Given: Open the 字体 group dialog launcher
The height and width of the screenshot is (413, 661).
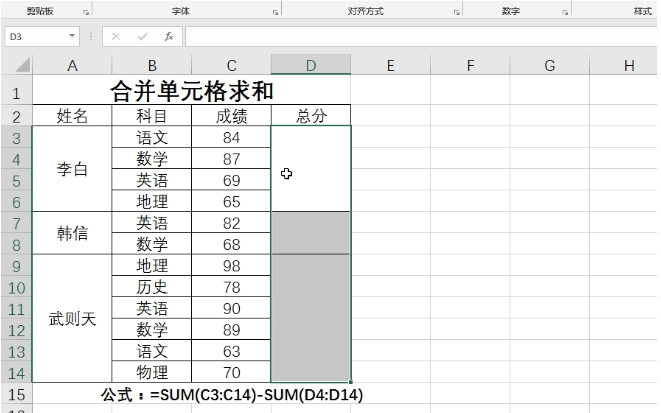Looking at the screenshot, I should 275,12.
